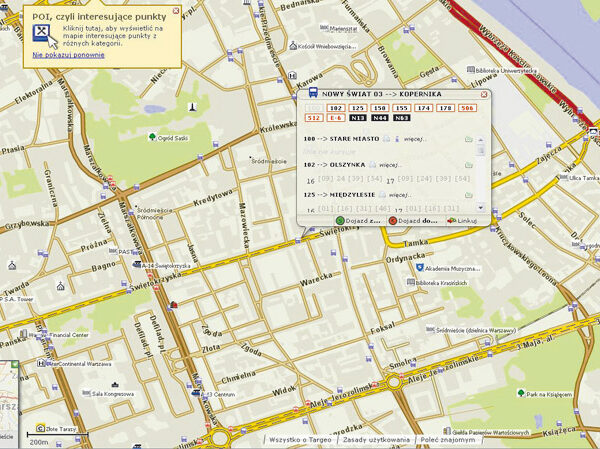Click the Ogród Saski park marker
600x449 pixels.
pyautogui.click(x=152, y=137)
